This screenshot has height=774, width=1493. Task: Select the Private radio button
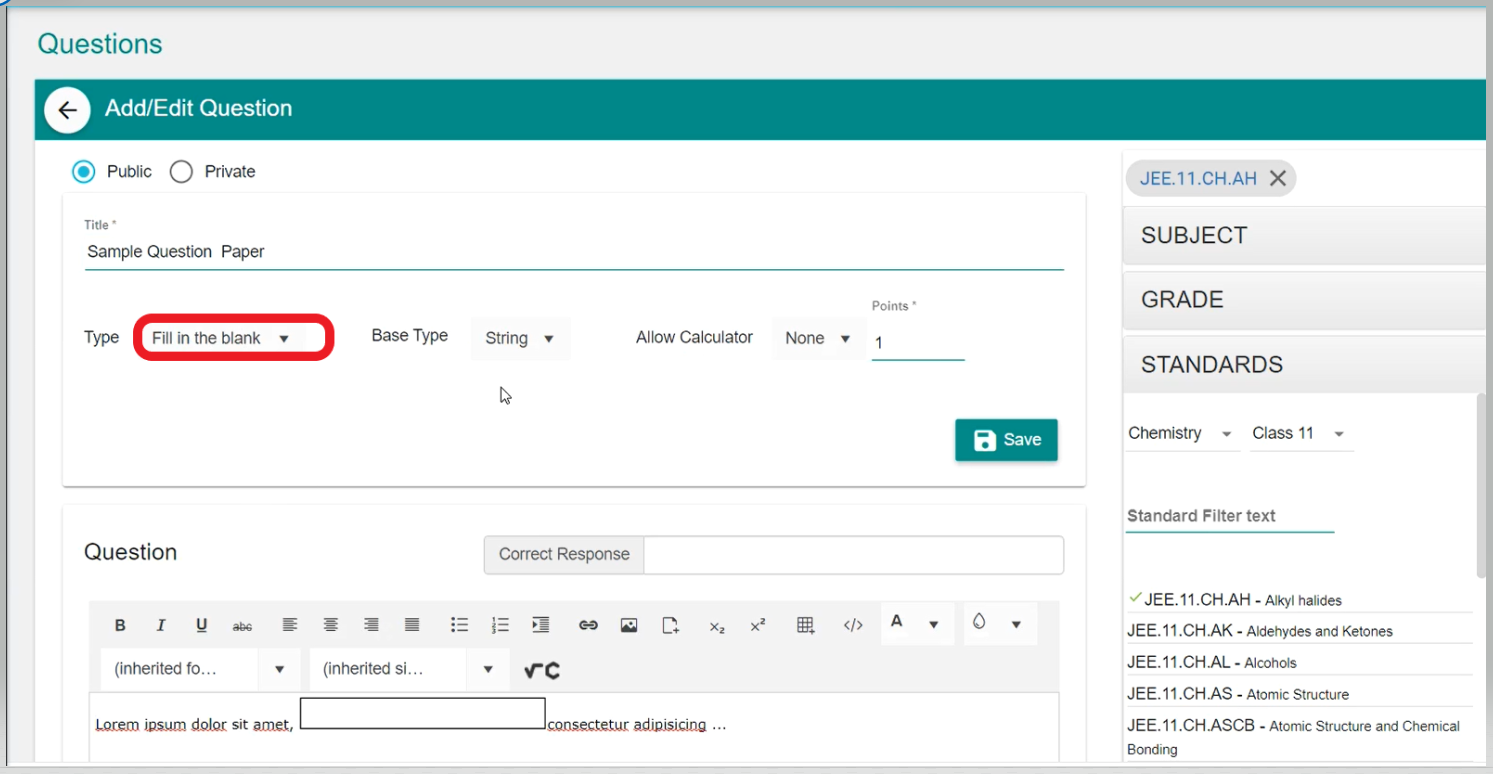[x=181, y=172]
